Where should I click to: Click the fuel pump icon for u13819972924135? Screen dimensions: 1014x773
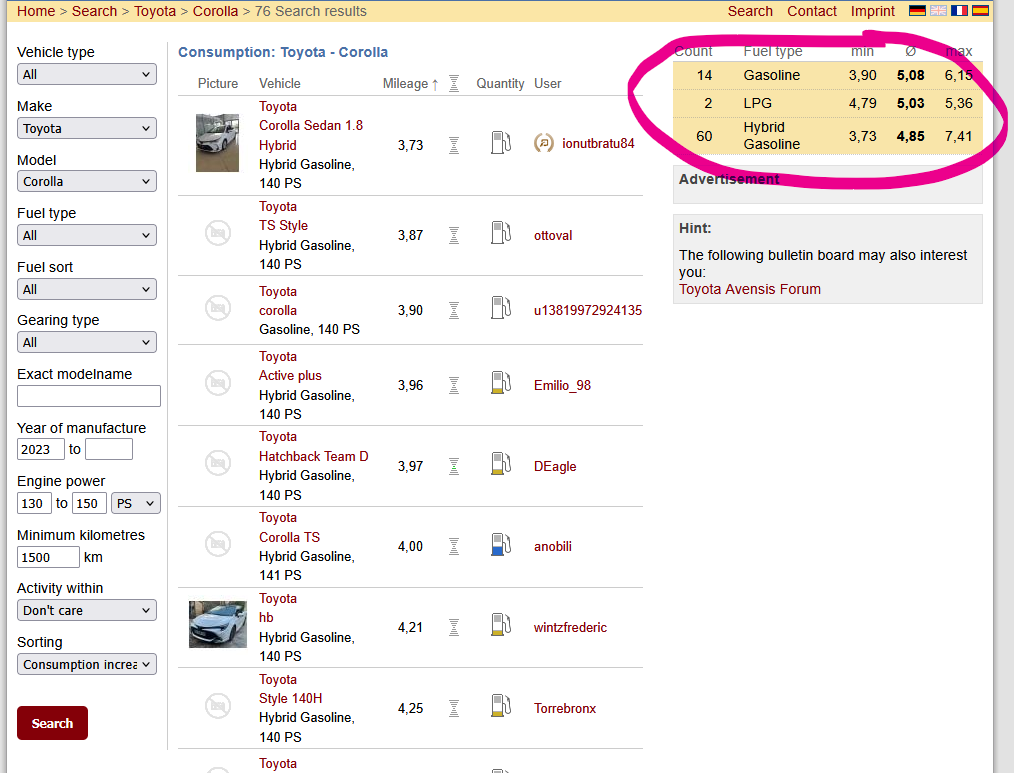point(501,308)
